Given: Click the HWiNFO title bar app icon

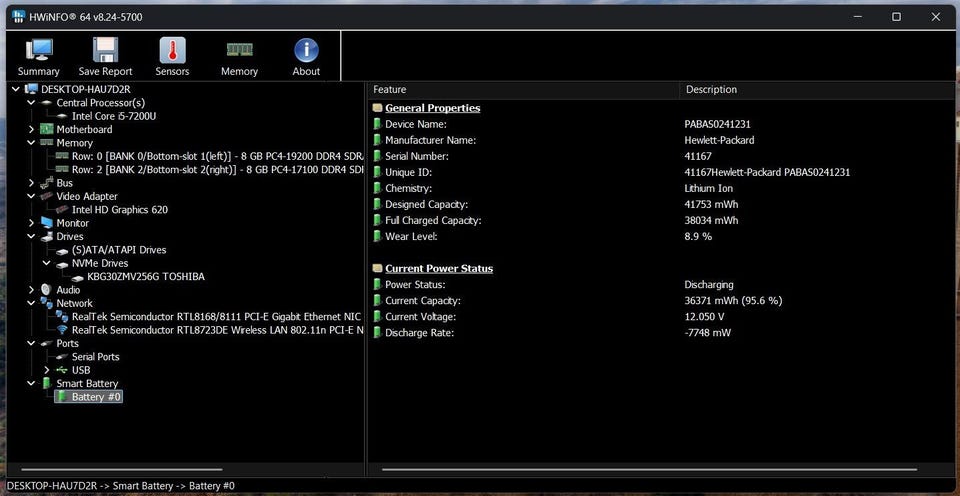Looking at the screenshot, I should coord(18,17).
